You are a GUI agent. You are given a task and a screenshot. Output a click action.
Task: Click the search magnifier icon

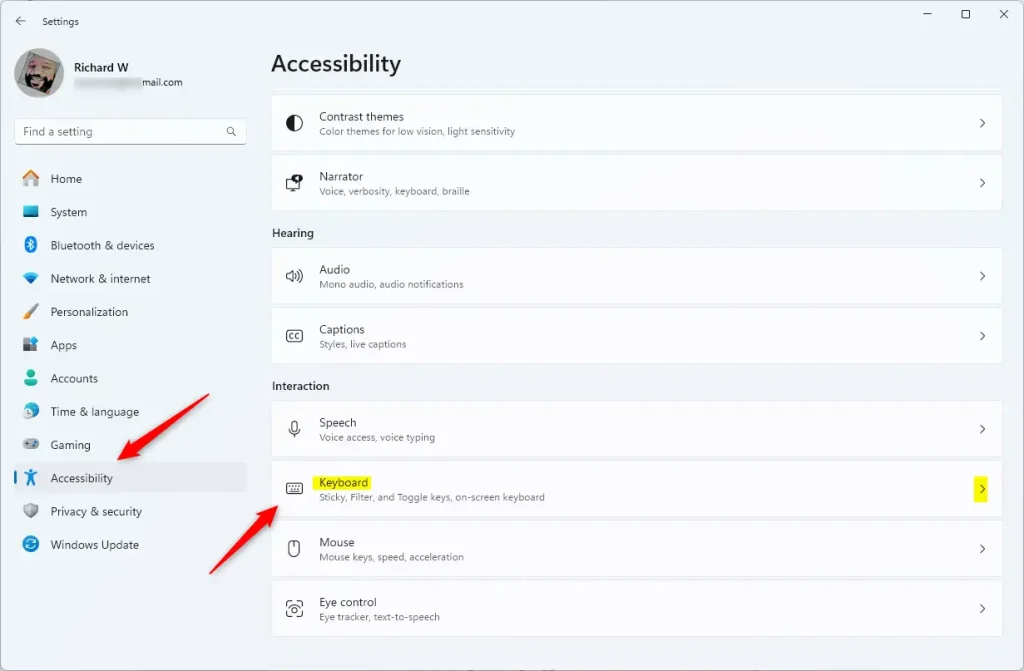point(231,131)
